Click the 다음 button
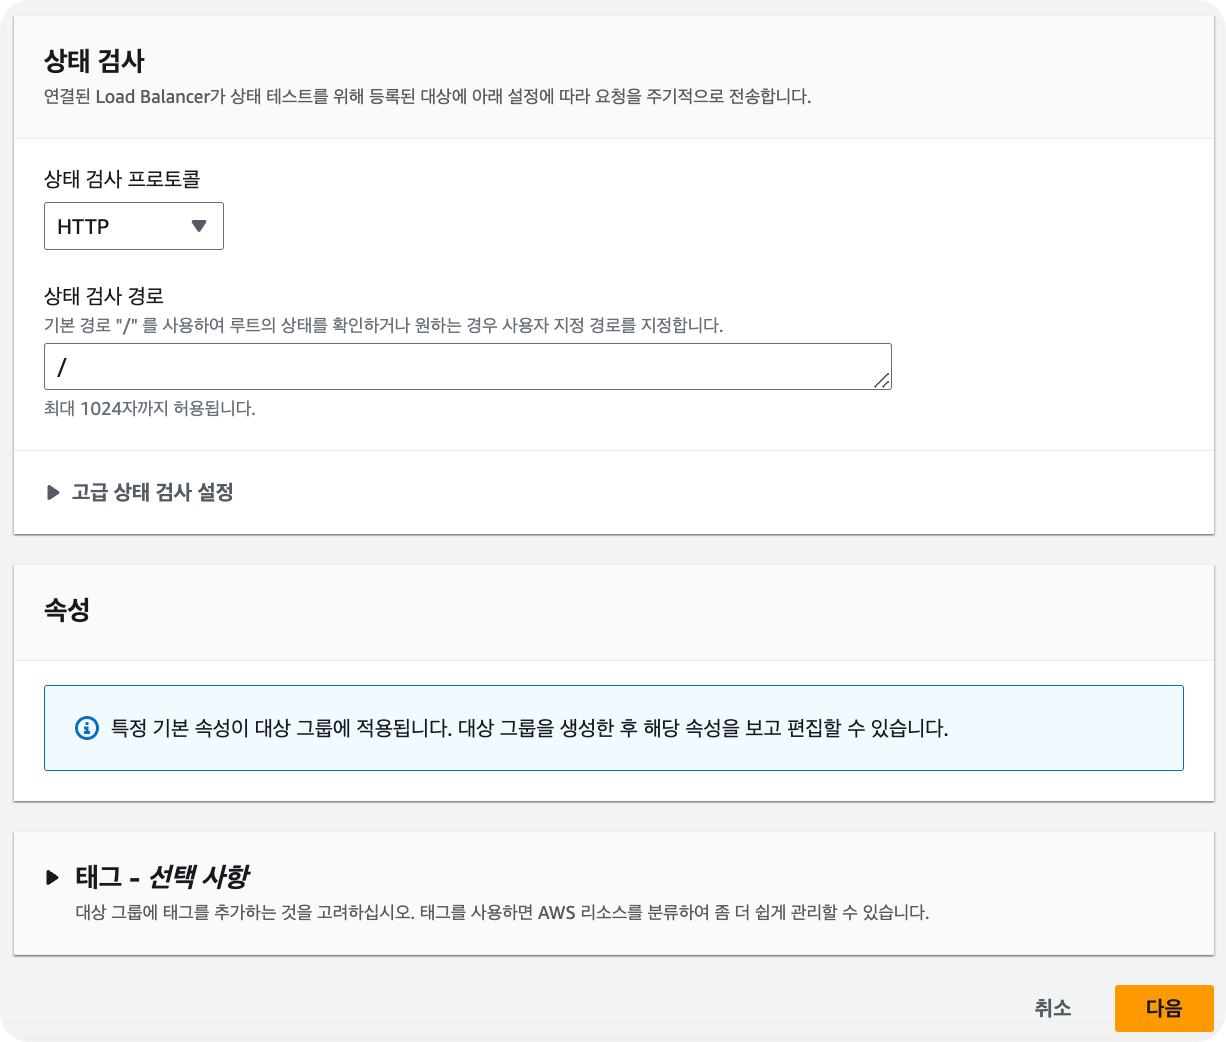The image size is (1226, 1042). click(1164, 1008)
